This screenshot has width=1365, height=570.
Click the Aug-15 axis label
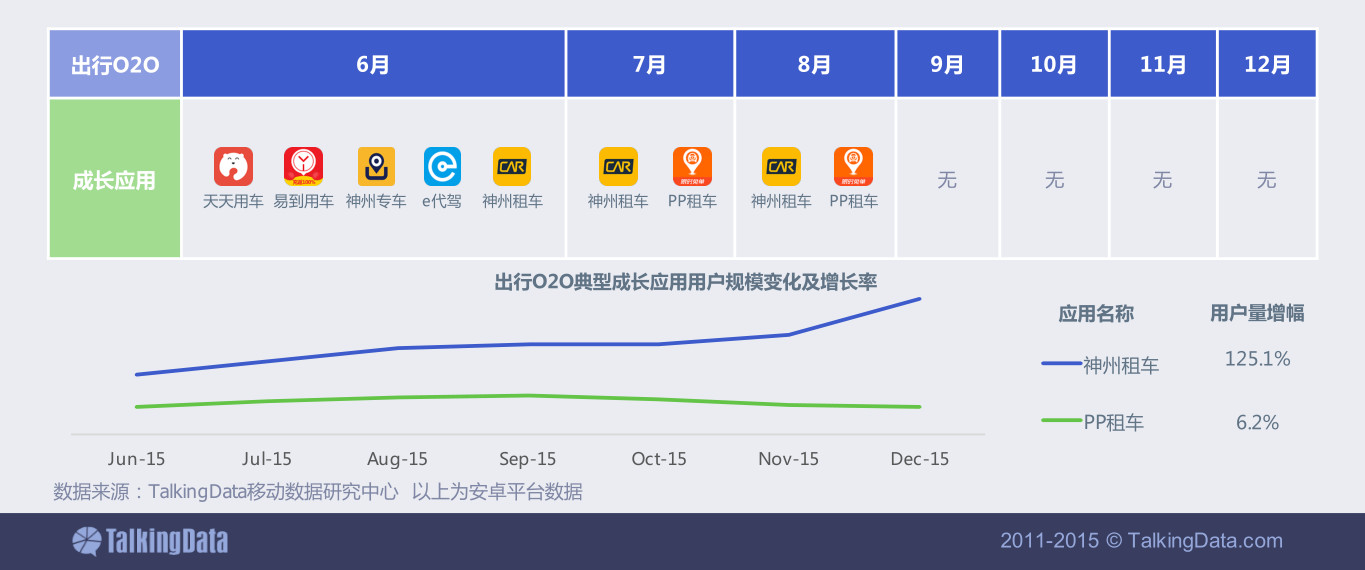coord(397,459)
